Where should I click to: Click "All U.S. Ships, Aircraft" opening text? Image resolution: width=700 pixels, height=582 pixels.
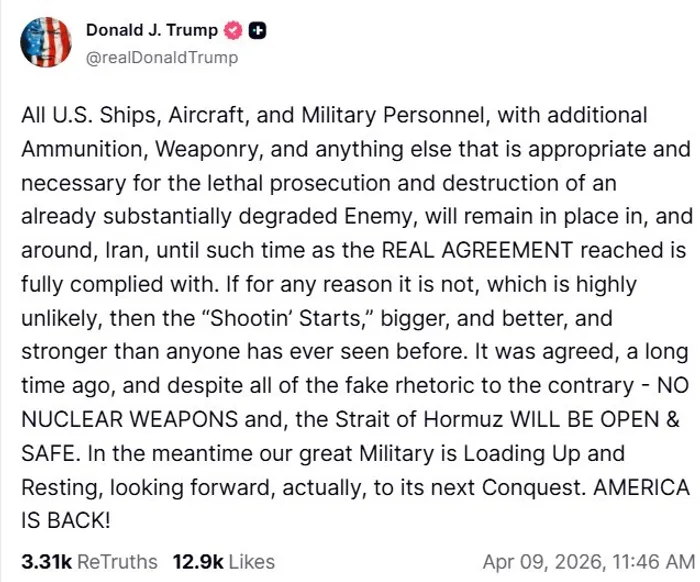pyautogui.click(x=127, y=116)
